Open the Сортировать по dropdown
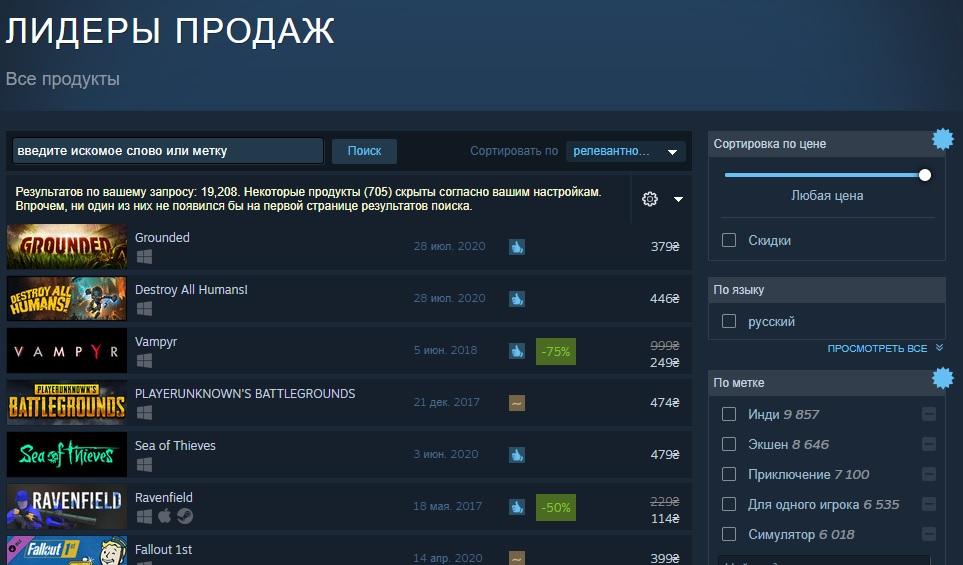 tap(626, 151)
